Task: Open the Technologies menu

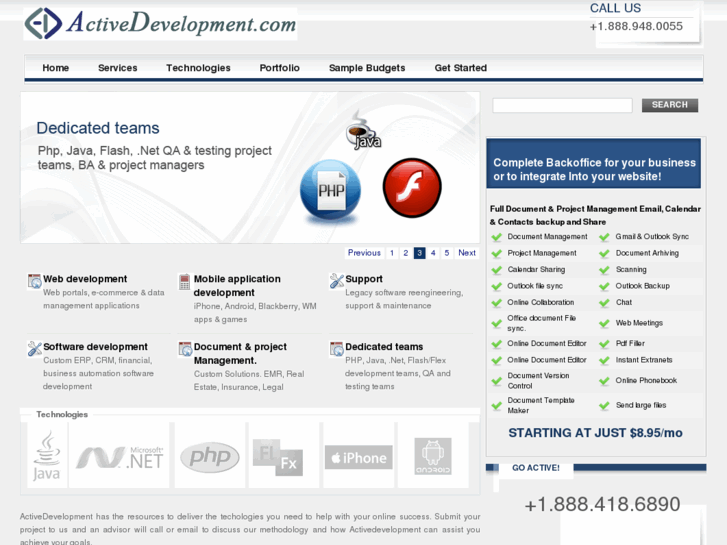Action: point(198,68)
